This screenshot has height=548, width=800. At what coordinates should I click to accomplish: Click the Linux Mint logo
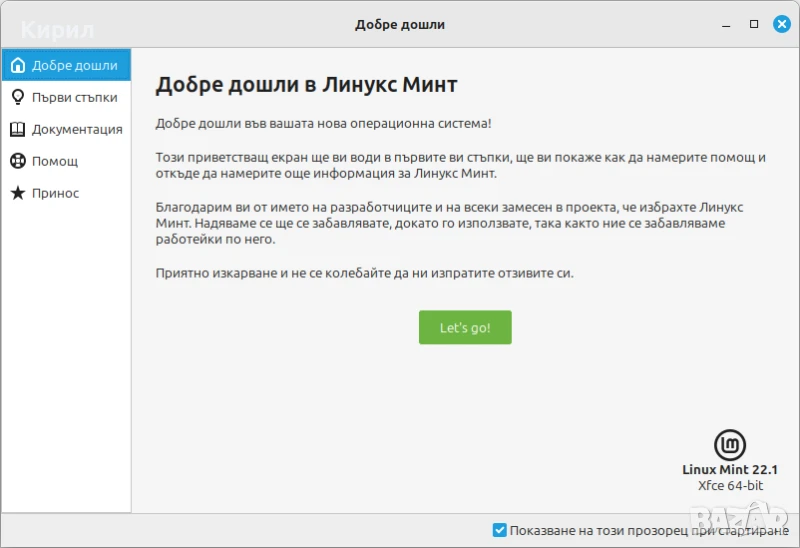730,445
